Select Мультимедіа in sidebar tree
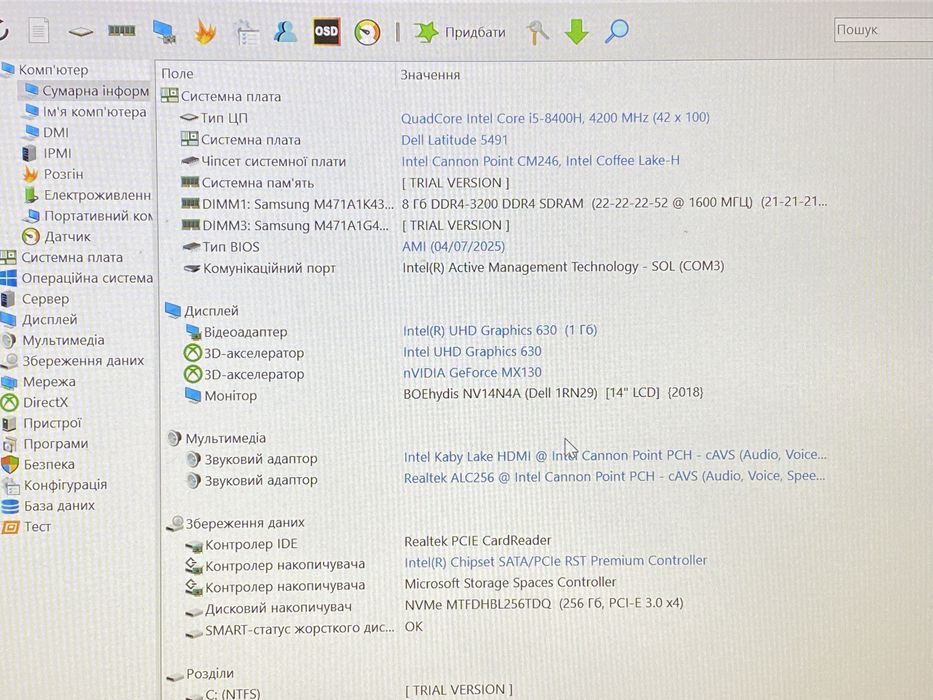This screenshot has width=933, height=700. click(x=53, y=340)
